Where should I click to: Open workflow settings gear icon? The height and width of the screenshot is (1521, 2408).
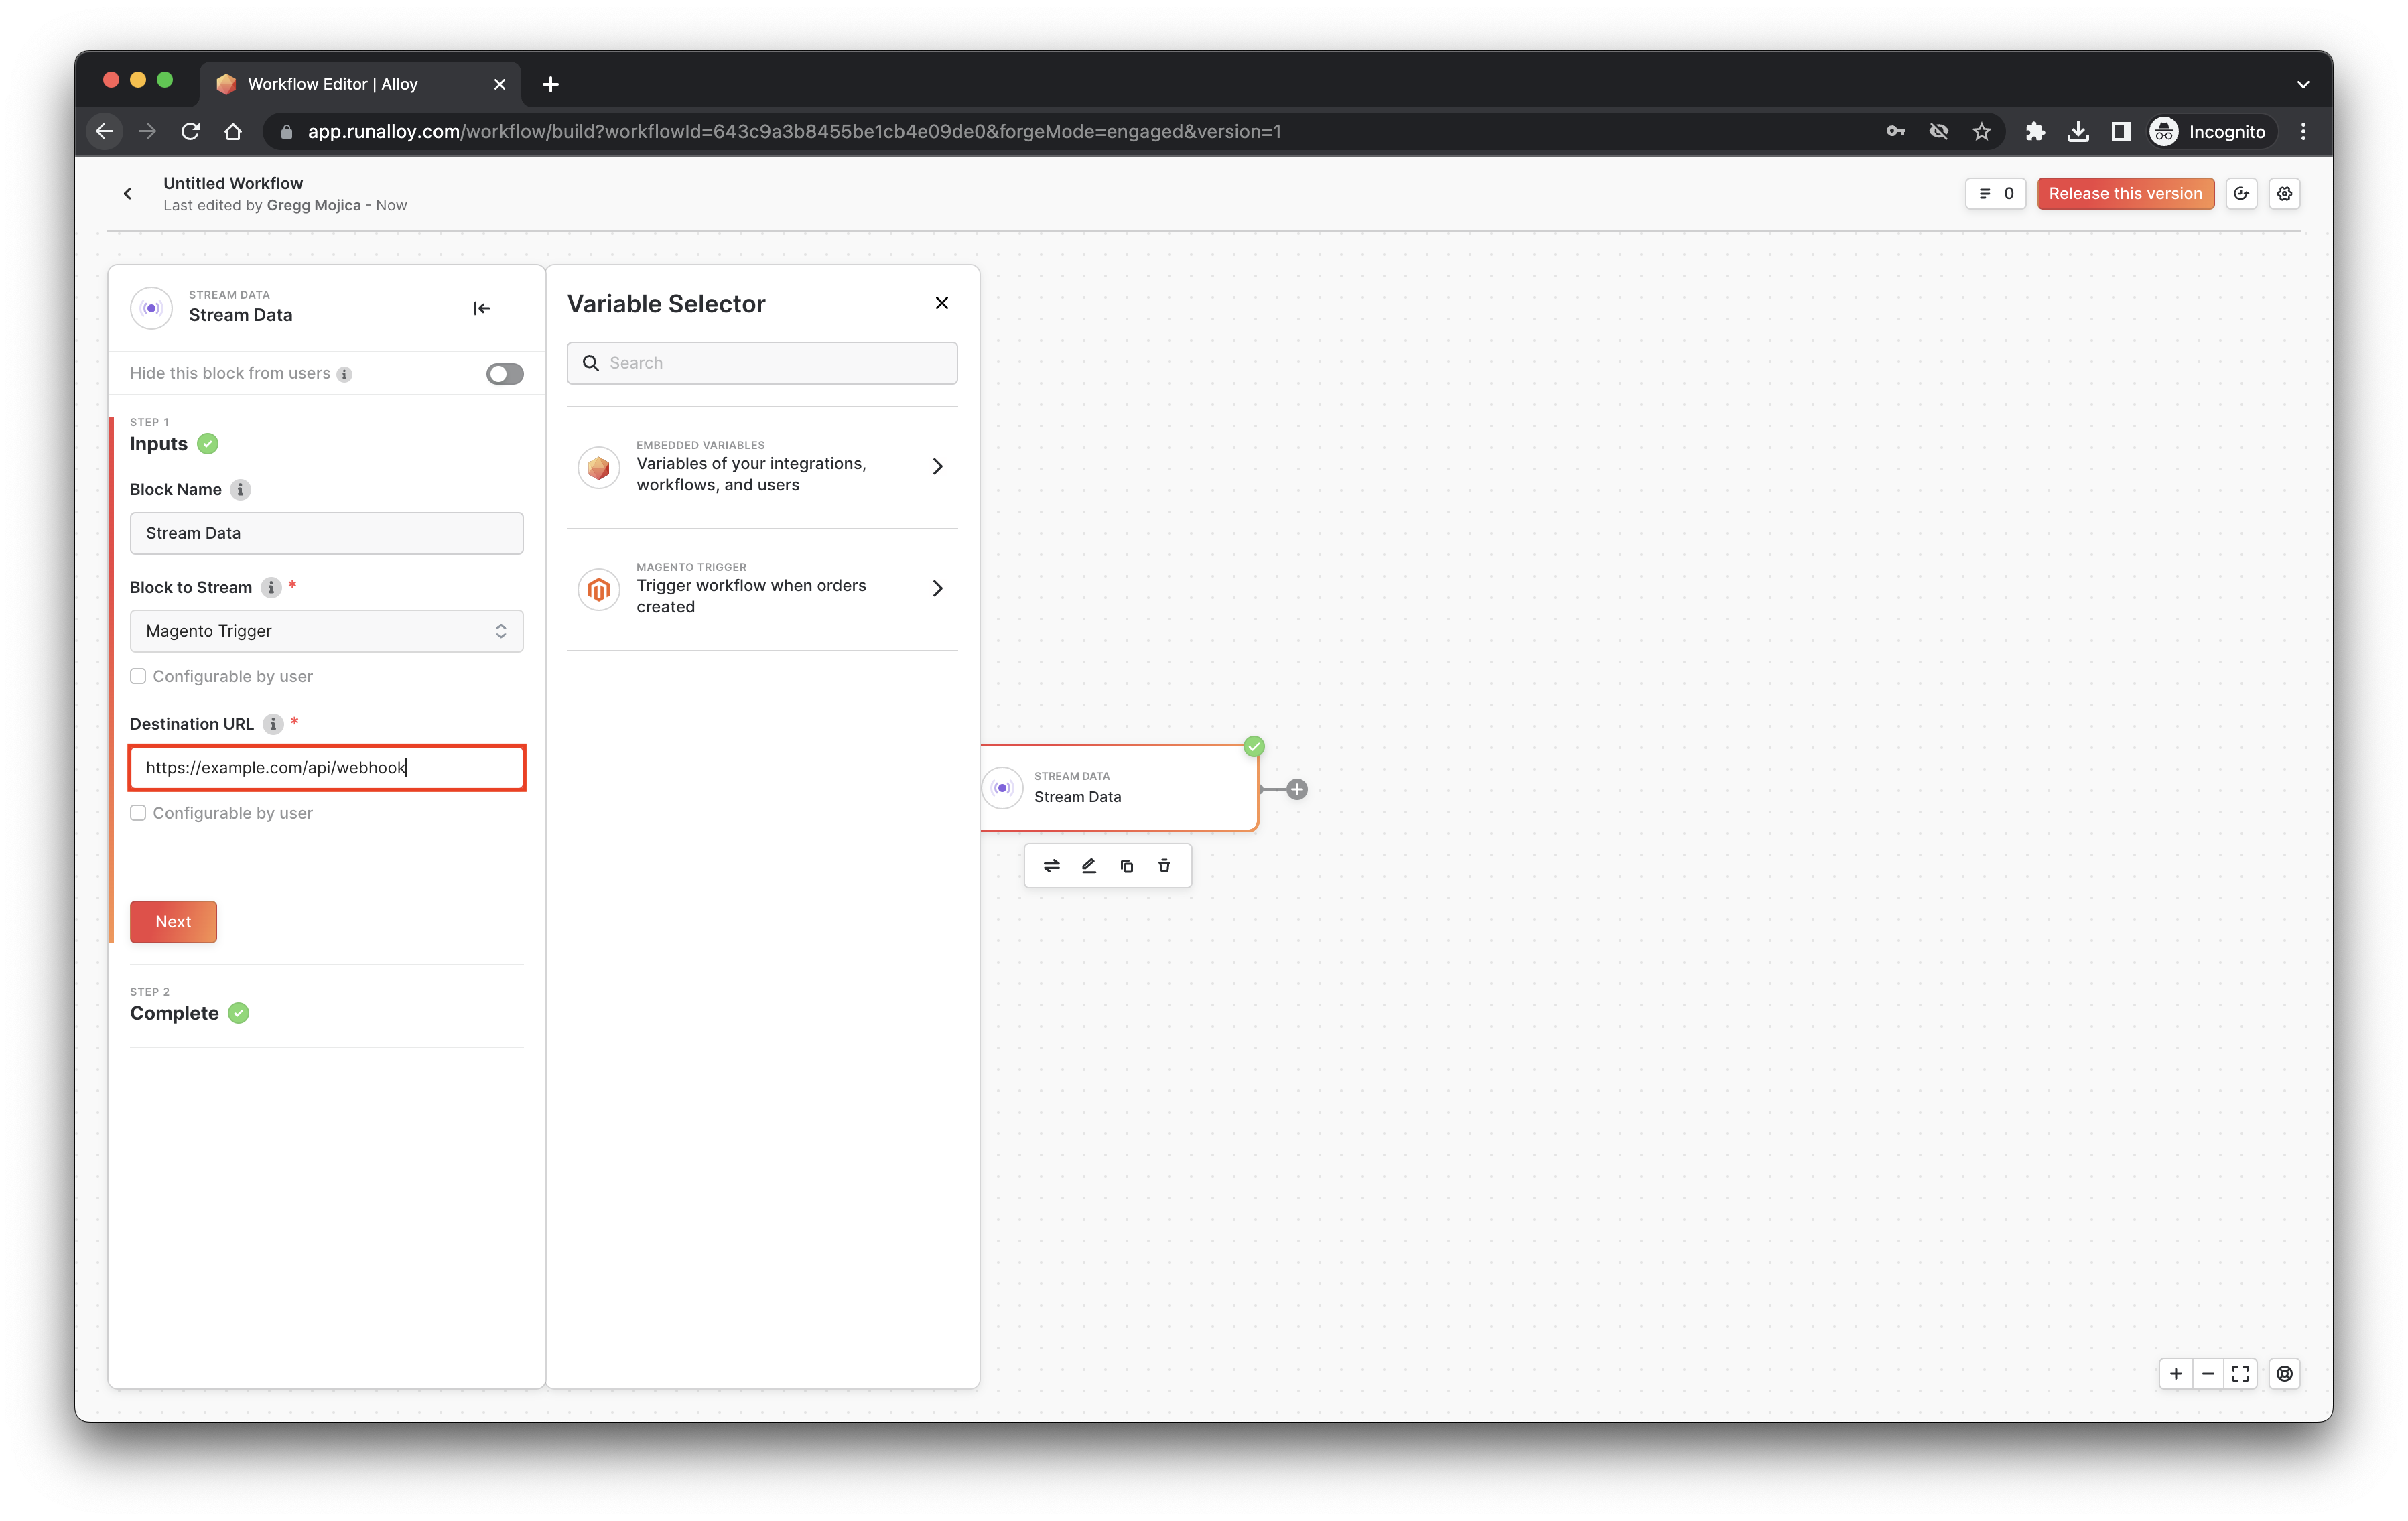coord(2285,194)
